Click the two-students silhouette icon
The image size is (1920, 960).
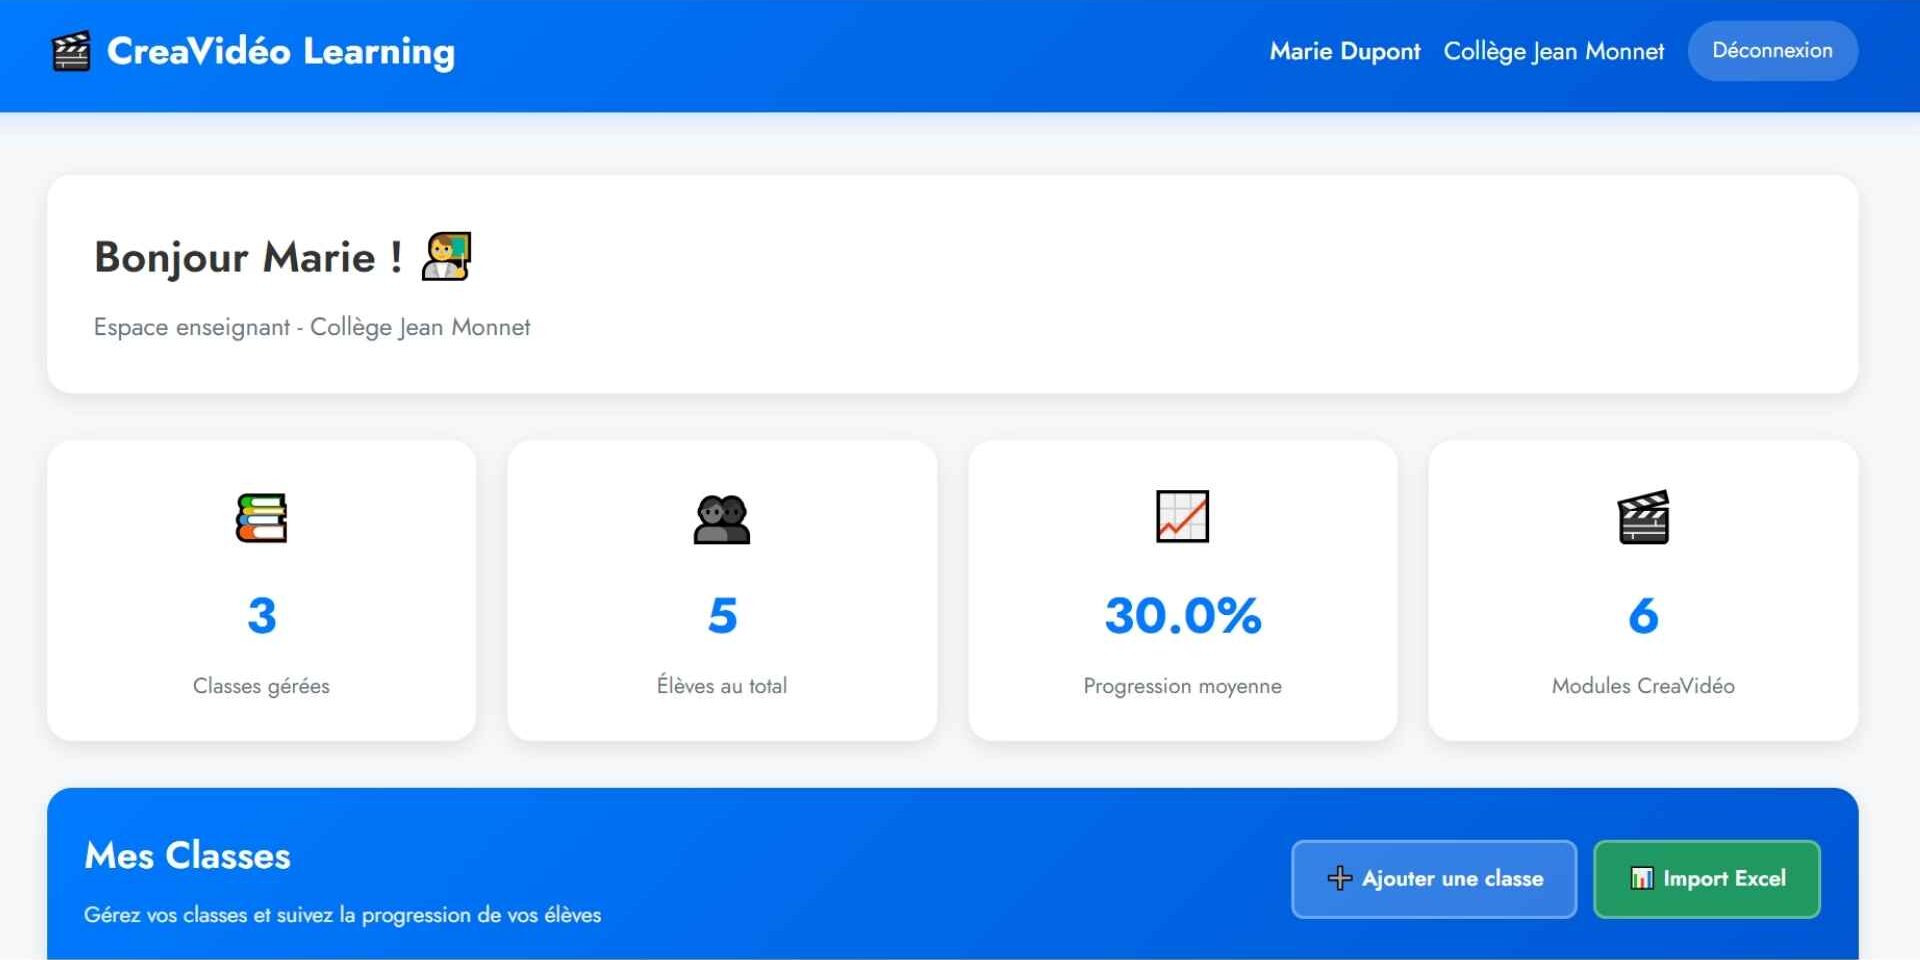[722, 519]
